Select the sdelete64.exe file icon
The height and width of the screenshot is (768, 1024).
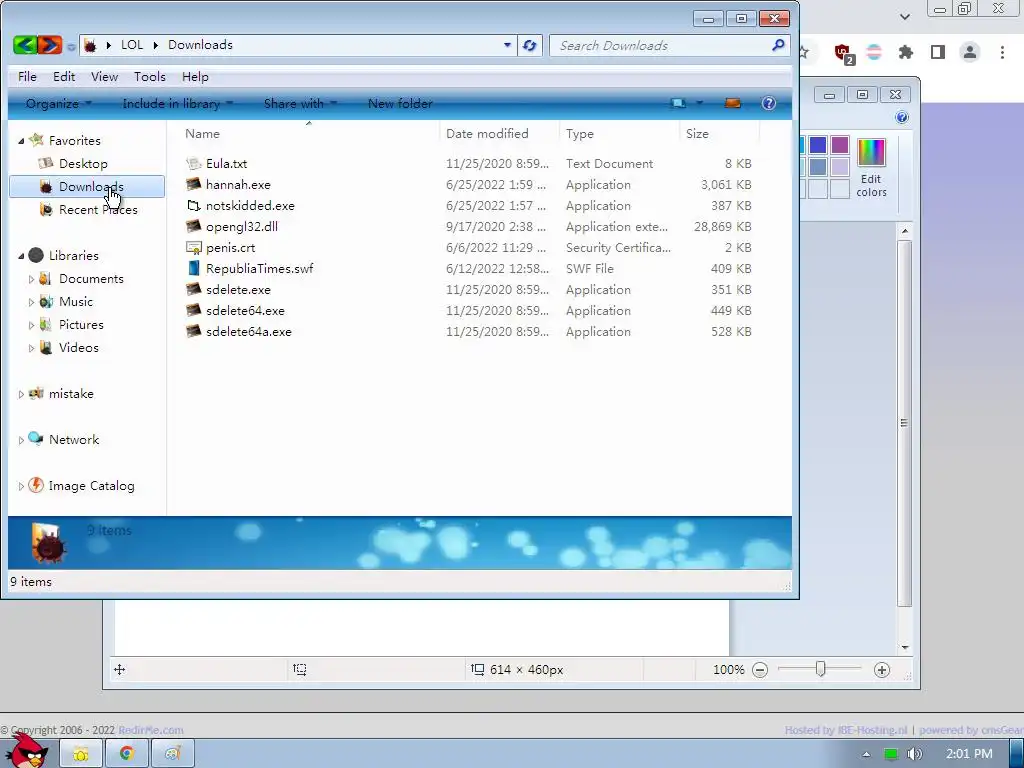click(193, 310)
